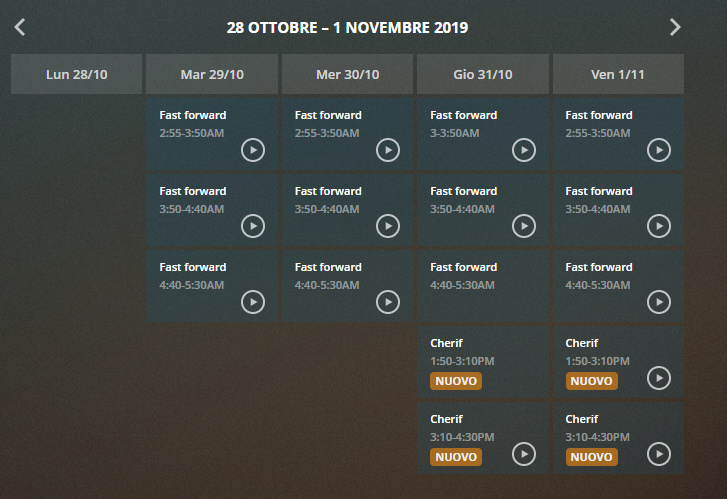Play Tuesday's 3:50-4:40AM Fast forward episode
The image size is (727, 499).
pos(253,226)
